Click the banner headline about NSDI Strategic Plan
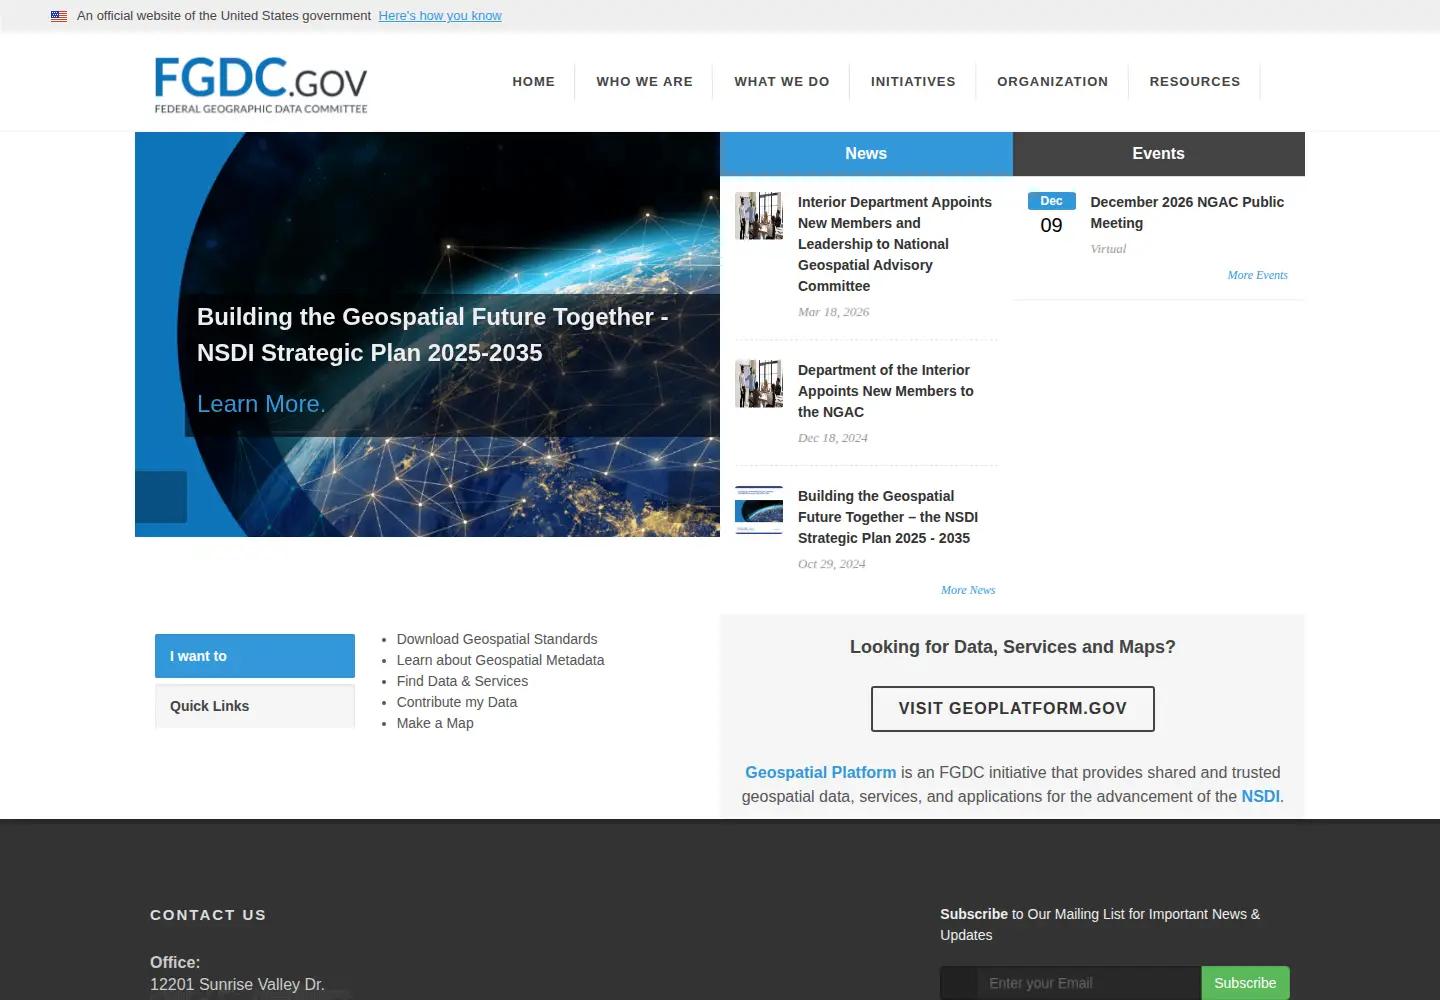The height and width of the screenshot is (1000, 1440). pyautogui.click(x=433, y=335)
